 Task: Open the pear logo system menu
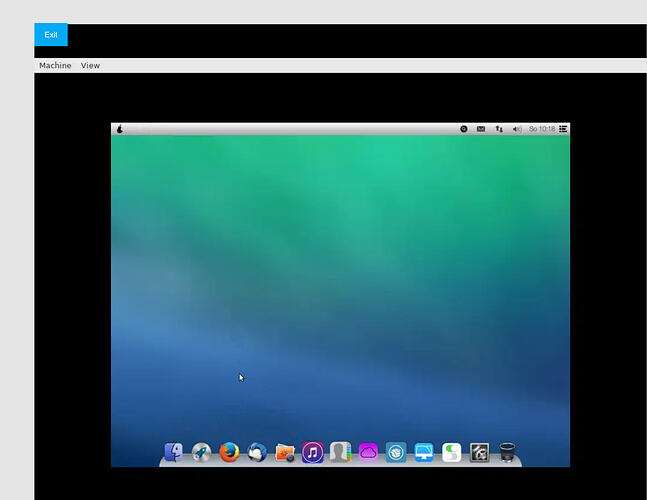point(120,129)
